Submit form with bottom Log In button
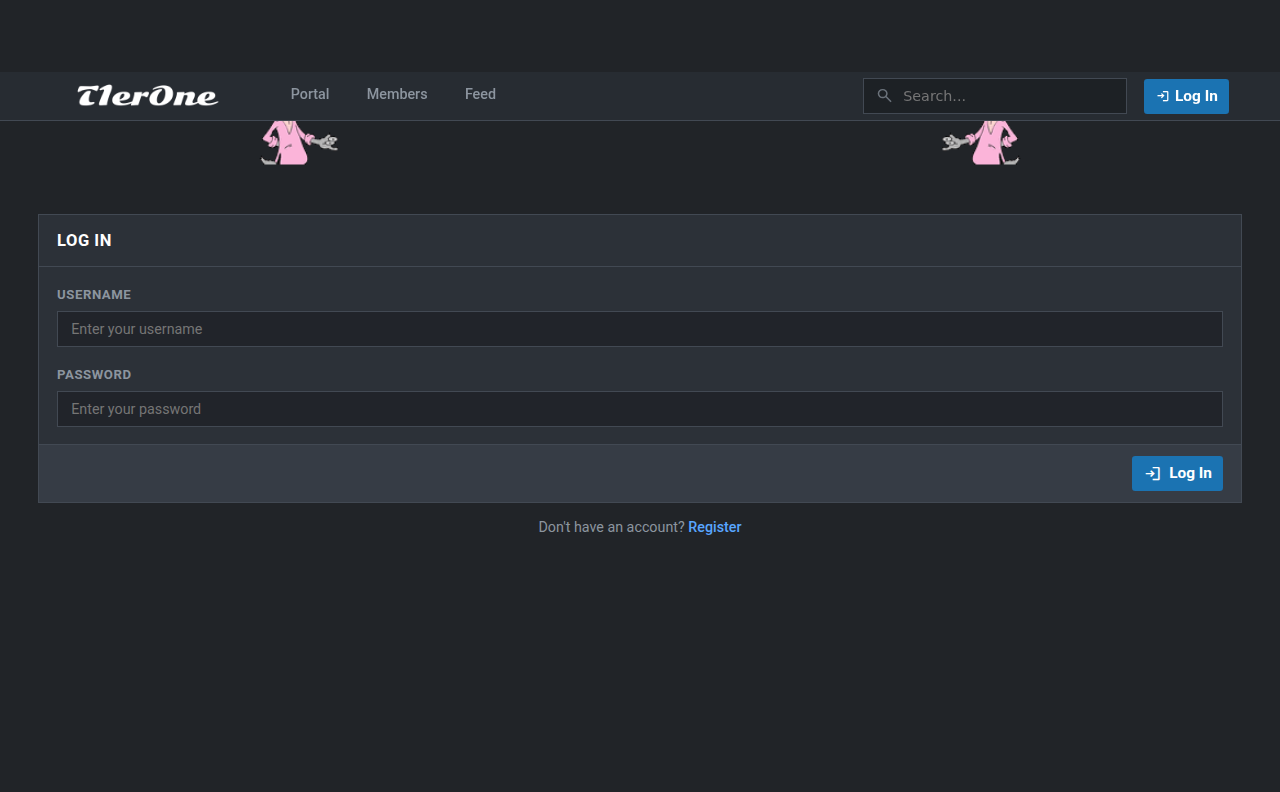This screenshot has width=1280, height=792. coord(1177,474)
